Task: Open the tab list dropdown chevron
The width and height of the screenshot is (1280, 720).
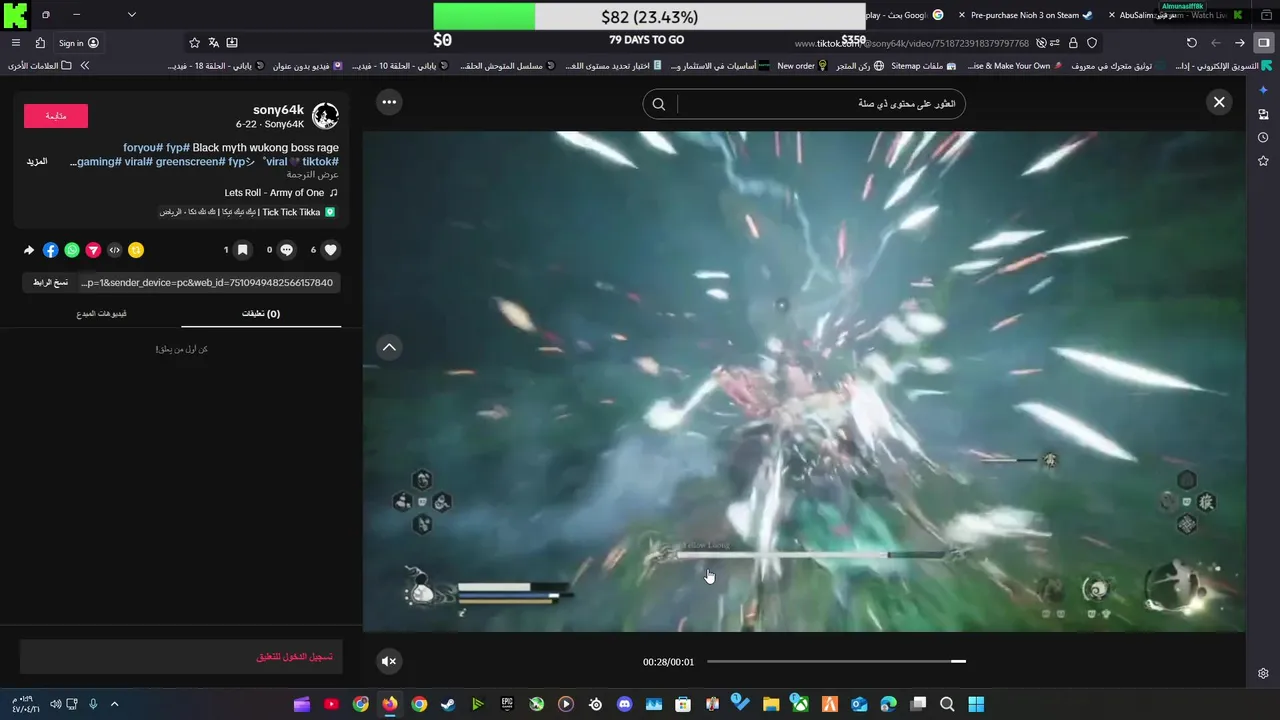Action: click(x=131, y=15)
